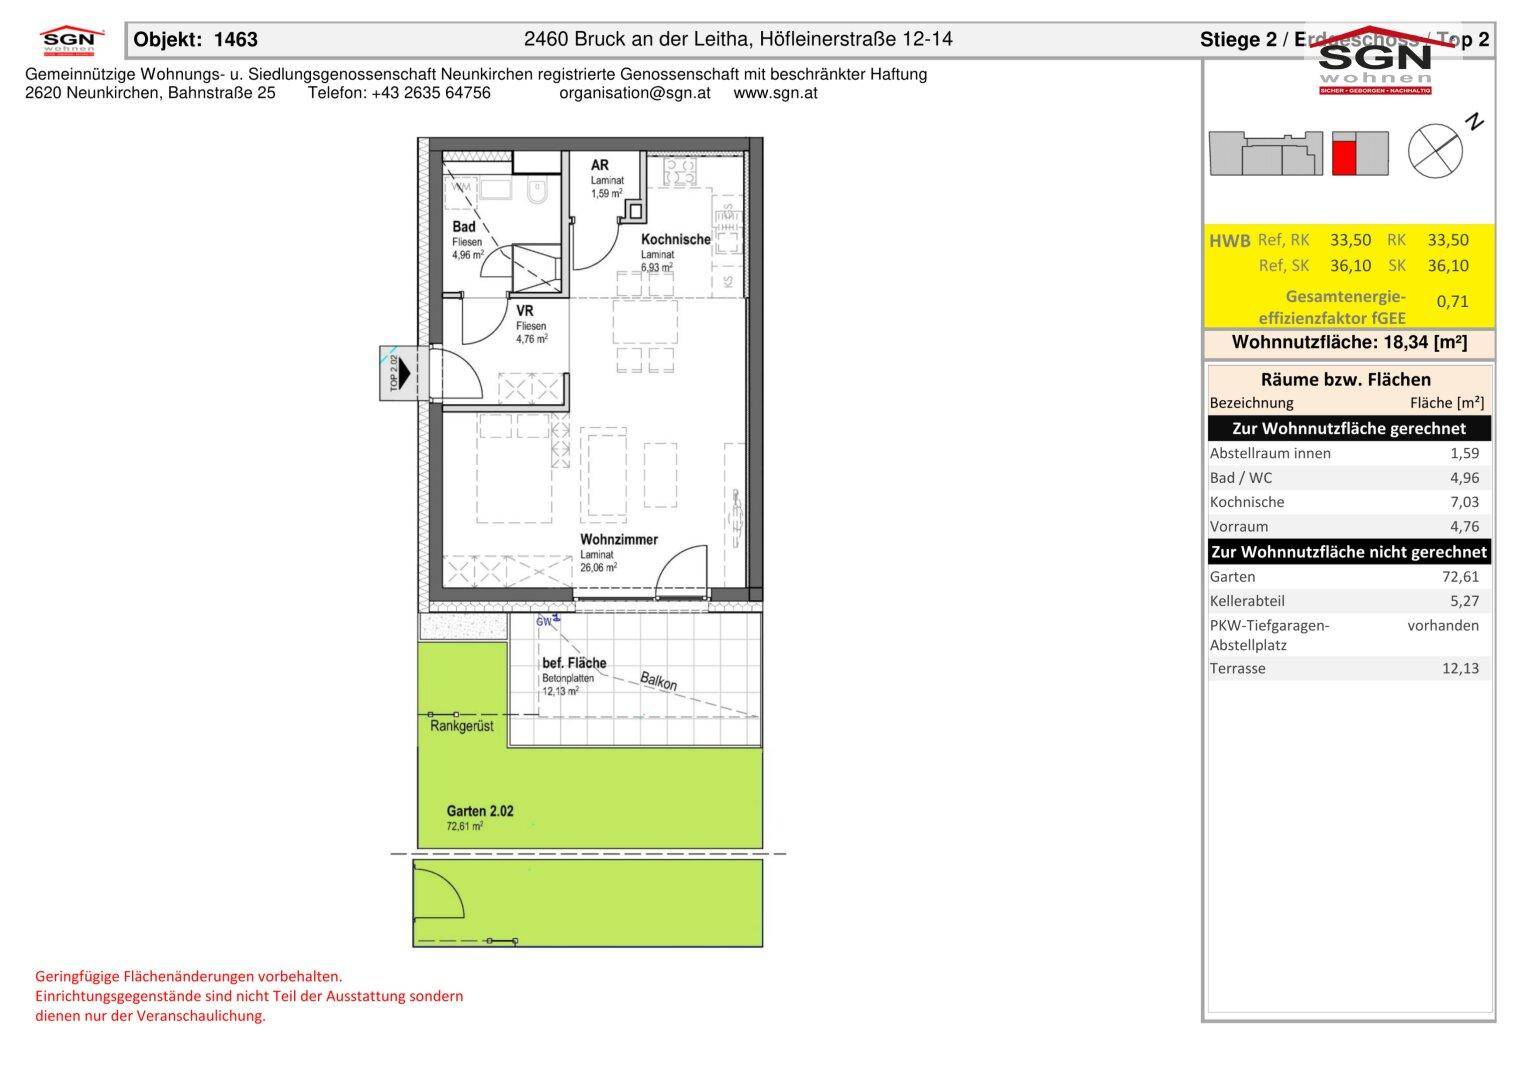Screen dimensions: 1529x1080
Task: Click the 'Balkon' label on terrace
Action: [659, 681]
